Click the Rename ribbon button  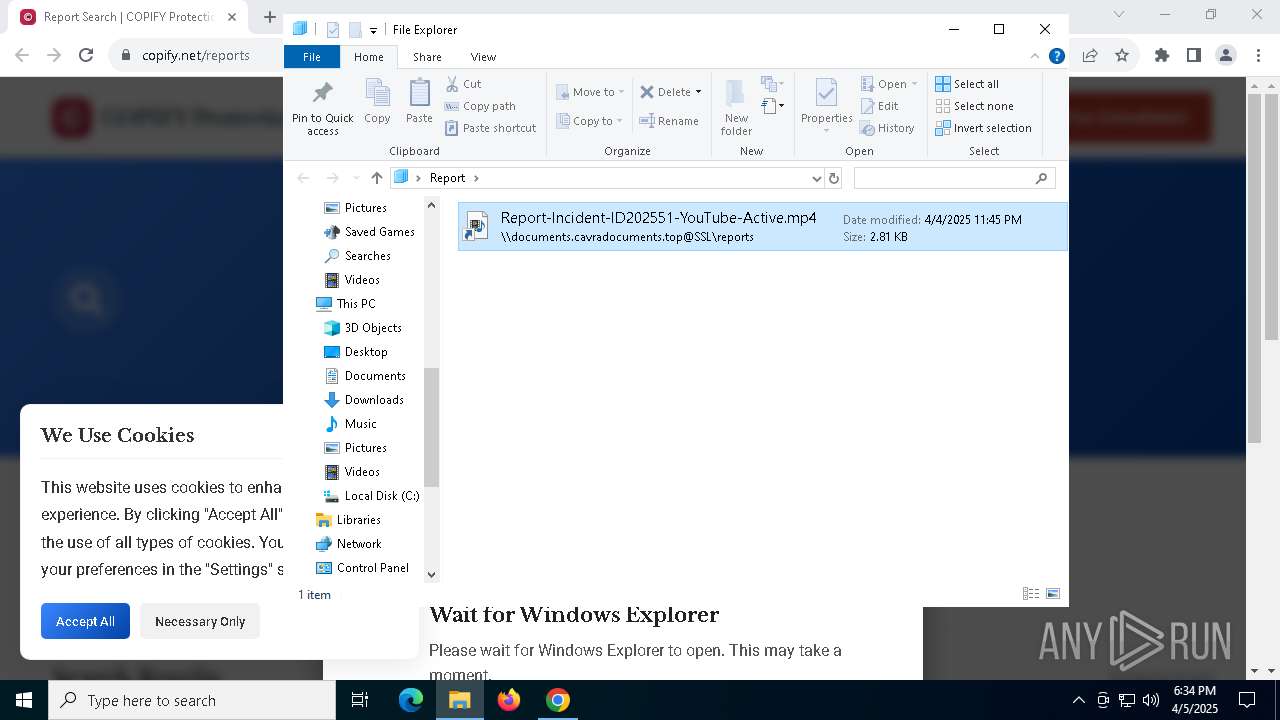[x=669, y=121]
